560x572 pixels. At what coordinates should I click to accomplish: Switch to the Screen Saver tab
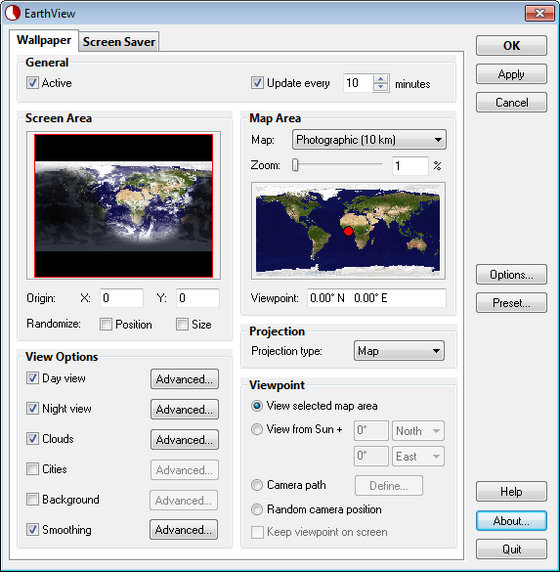click(x=119, y=42)
